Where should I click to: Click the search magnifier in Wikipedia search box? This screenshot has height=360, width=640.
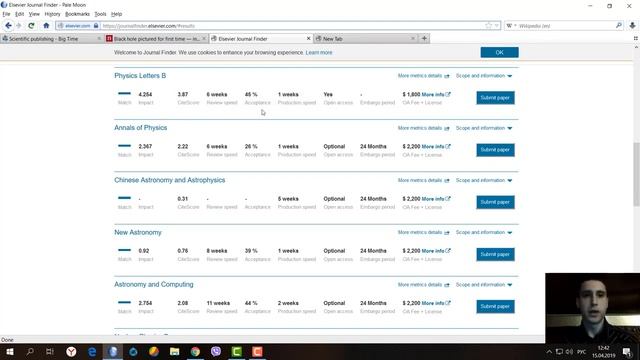point(619,26)
